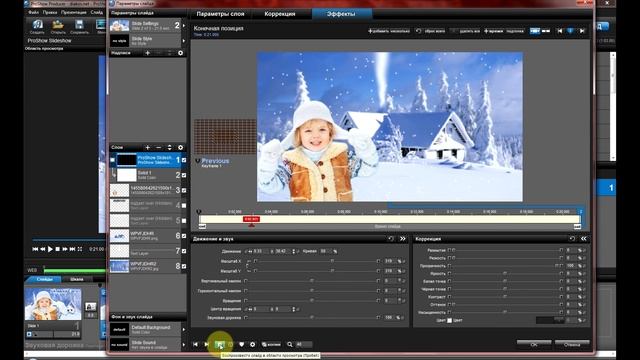Reset the Движение и звук panel
Screen dimensions: 640x360
391,239
